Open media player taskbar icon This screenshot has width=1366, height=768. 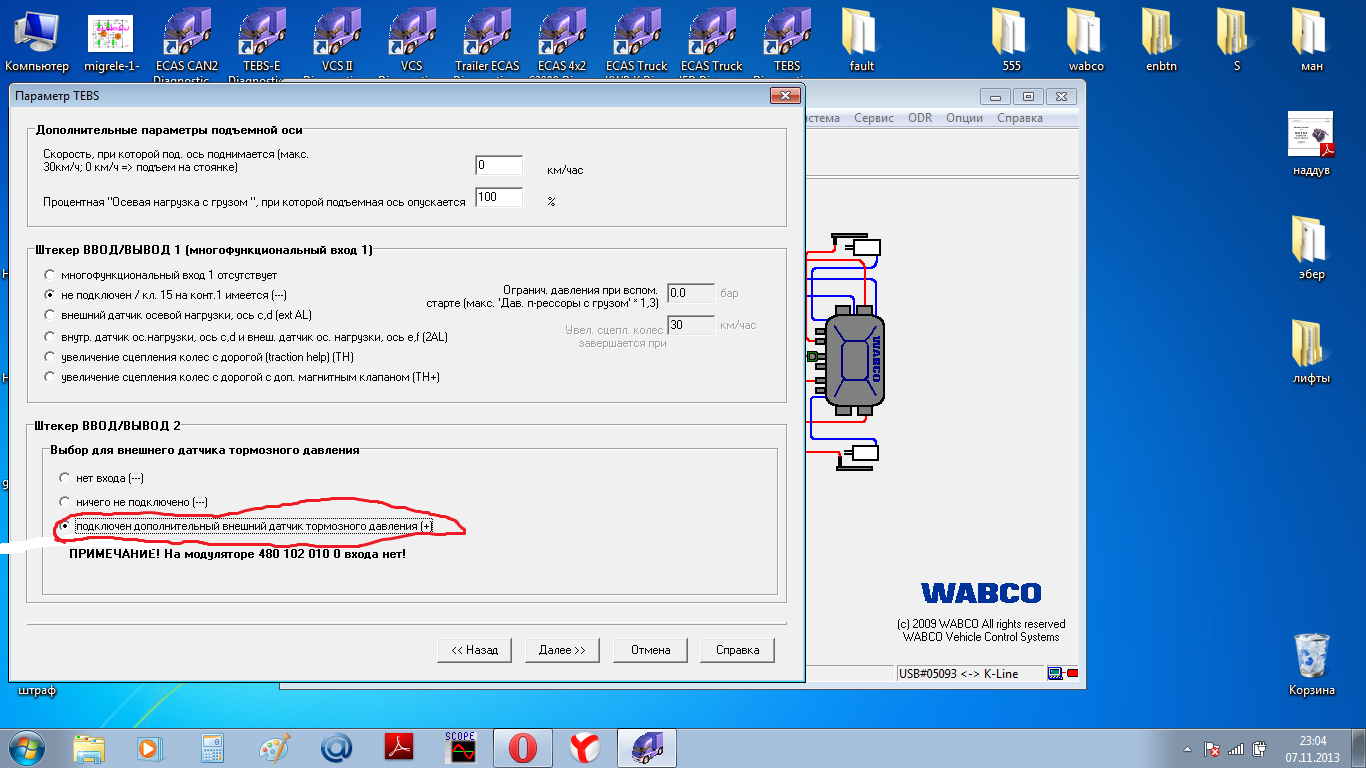(x=149, y=747)
